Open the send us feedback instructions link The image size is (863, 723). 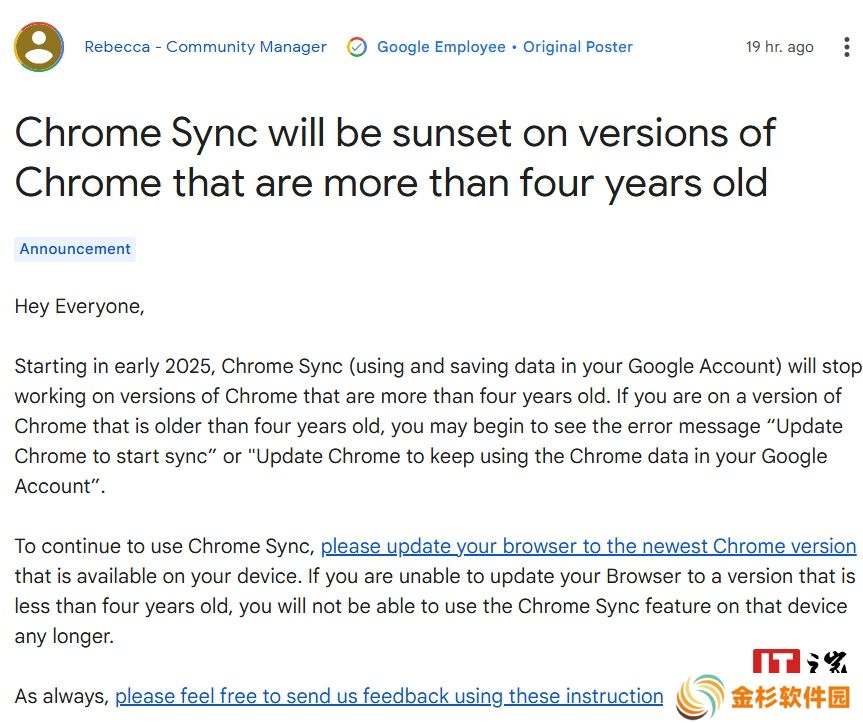click(389, 697)
